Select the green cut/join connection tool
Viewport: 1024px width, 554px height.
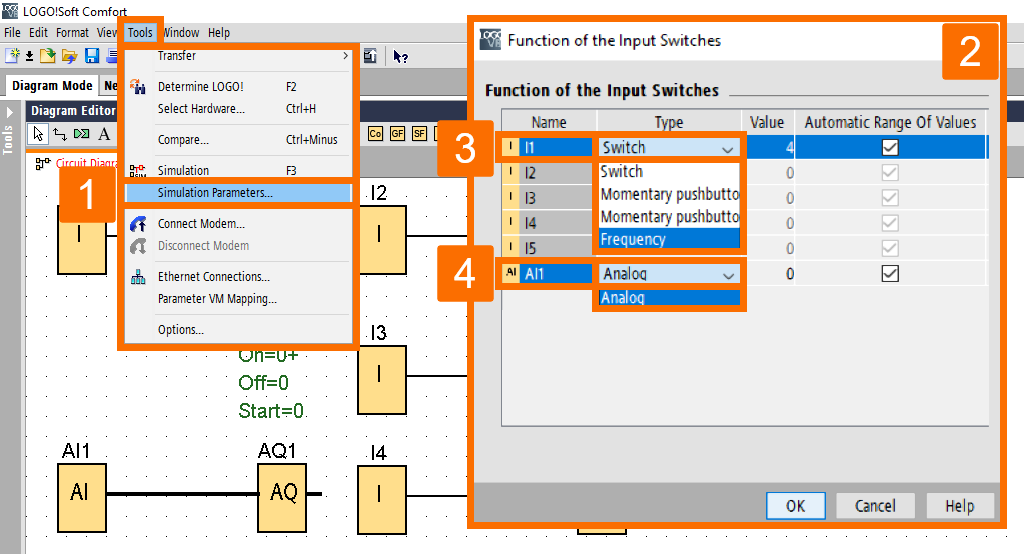pos(82,134)
